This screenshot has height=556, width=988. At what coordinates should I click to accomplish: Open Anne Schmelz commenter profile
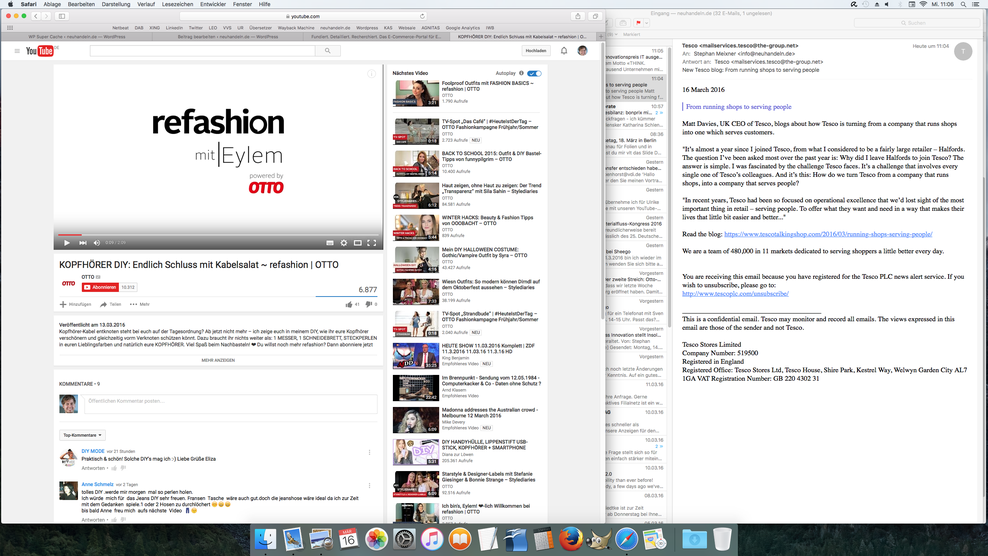97,484
